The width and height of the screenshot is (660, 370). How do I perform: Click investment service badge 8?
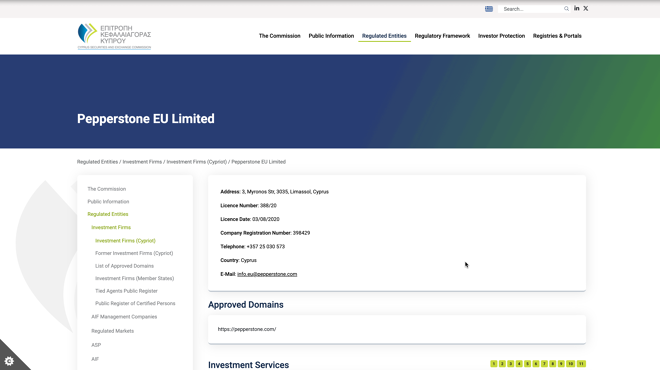coord(553,364)
